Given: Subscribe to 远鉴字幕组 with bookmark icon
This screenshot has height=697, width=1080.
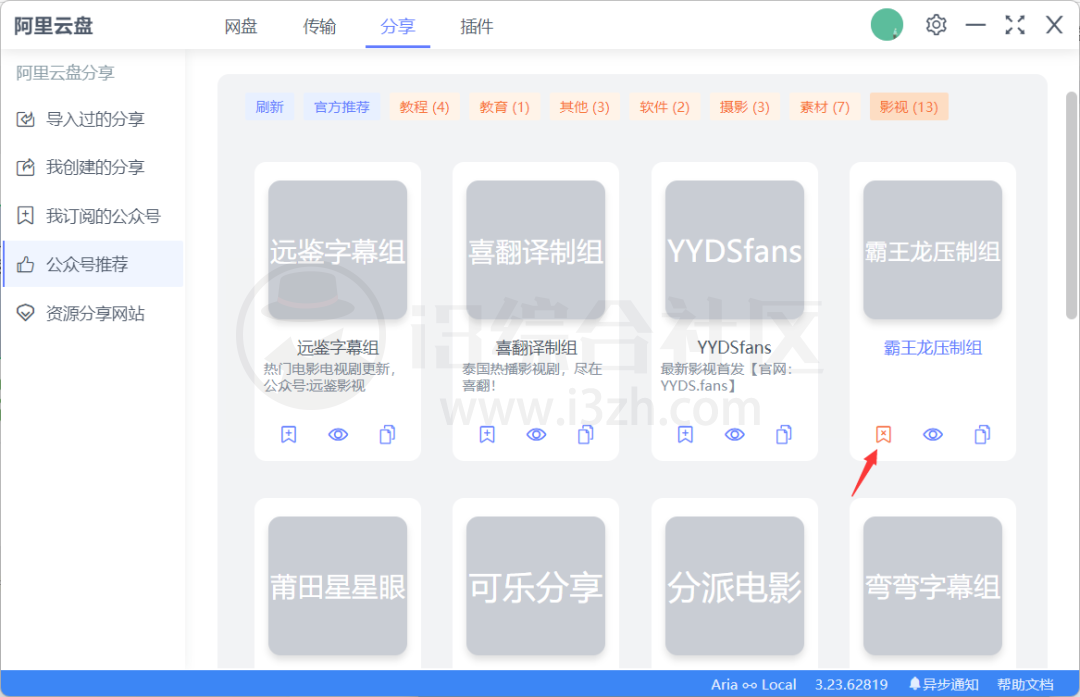Looking at the screenshot, I should tap(289, 435).
